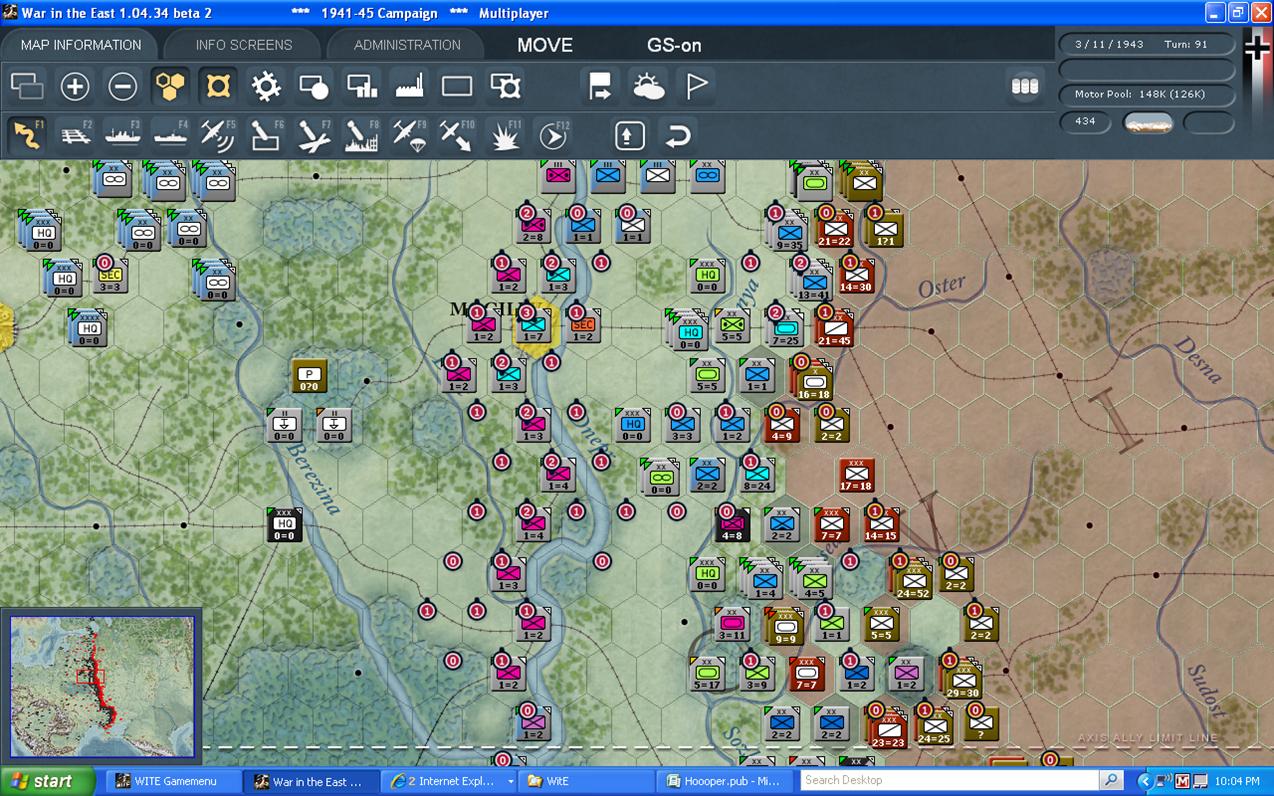The height and width of the screenshot is (796, 1274).
Task: Toggle the factory icon in the toolbar
Action: pyautogui.click(x=410, y=87)
